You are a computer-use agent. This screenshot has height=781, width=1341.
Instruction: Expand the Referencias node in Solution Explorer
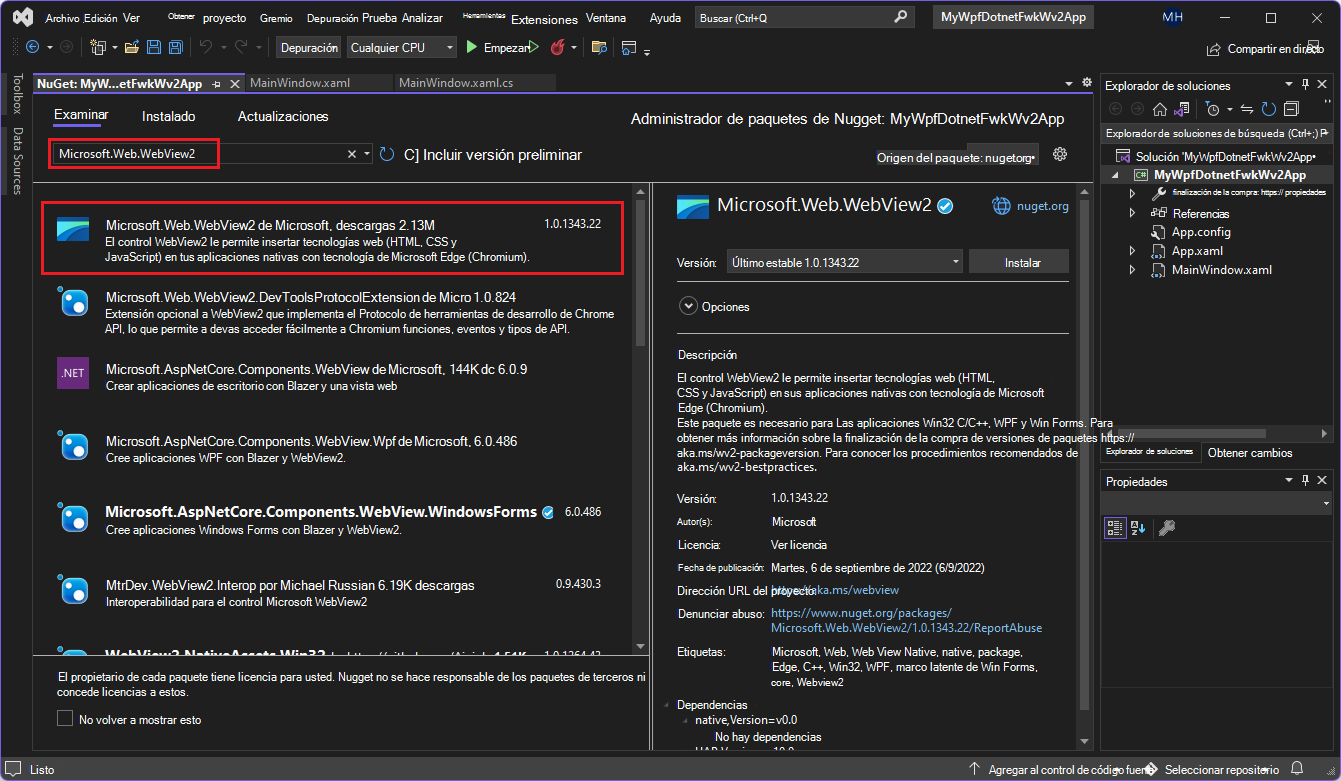click(x=1133, y=213)
